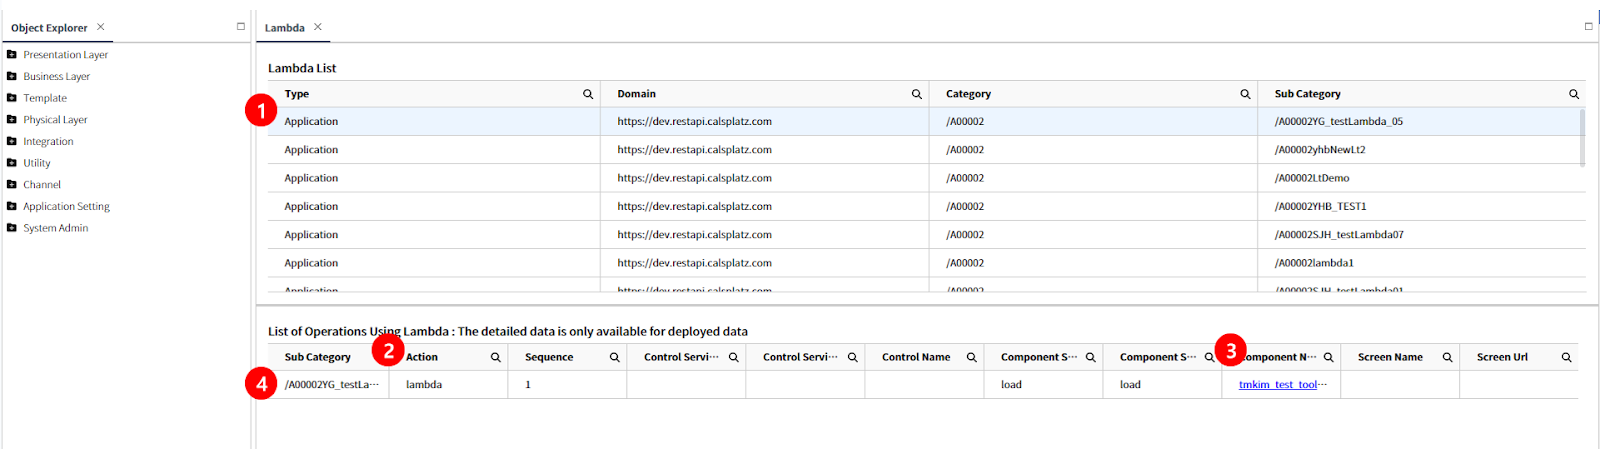
Task: Search the Domain column in Lambda List
Action: tap(916, 94)
